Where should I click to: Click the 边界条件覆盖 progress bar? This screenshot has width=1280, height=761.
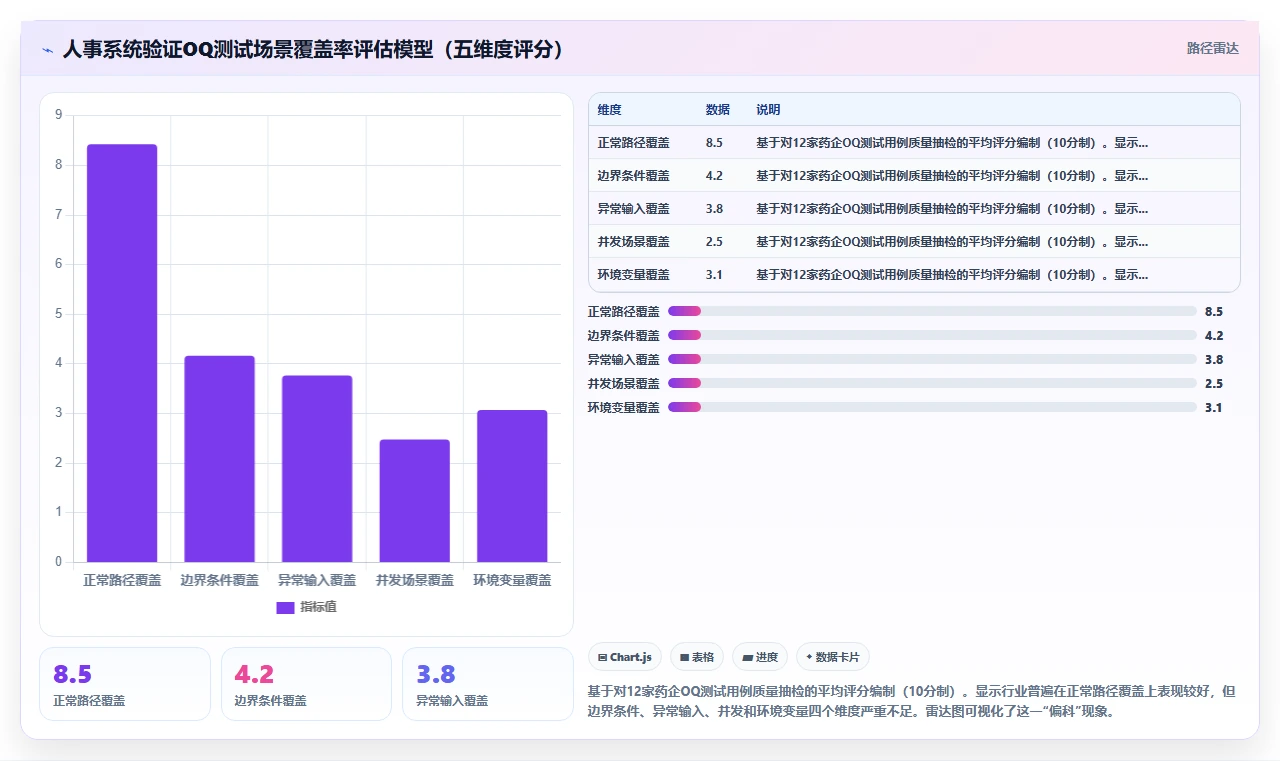point(932,336)
